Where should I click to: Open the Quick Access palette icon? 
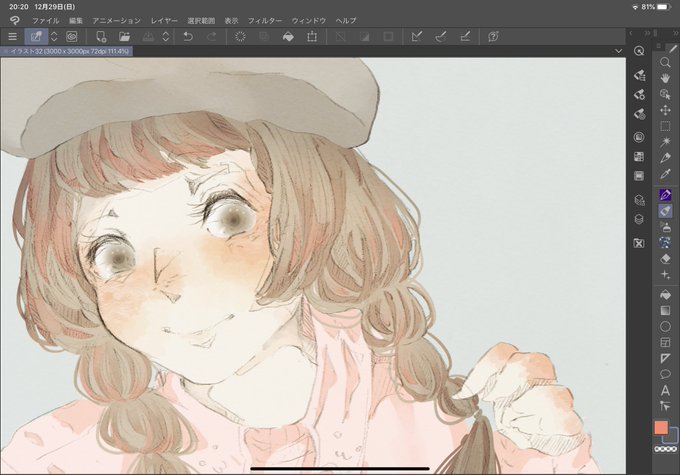tap(639, 51)
